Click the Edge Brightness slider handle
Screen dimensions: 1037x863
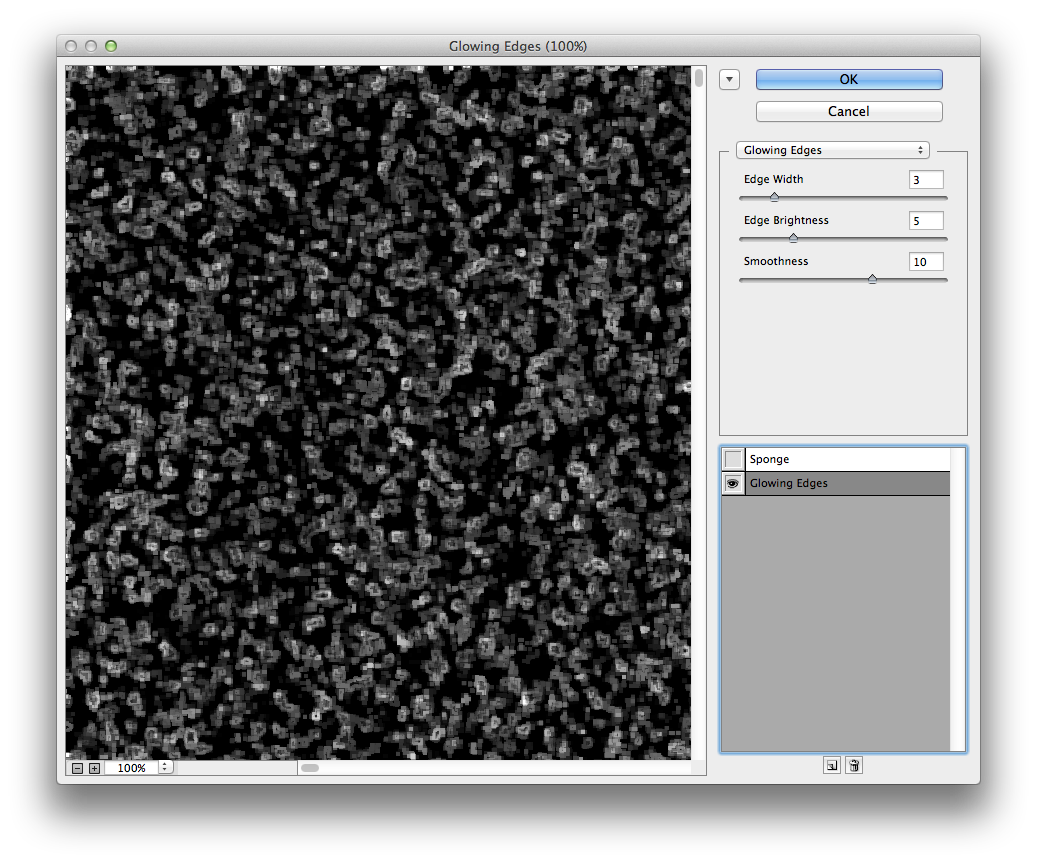pos(793,238)
